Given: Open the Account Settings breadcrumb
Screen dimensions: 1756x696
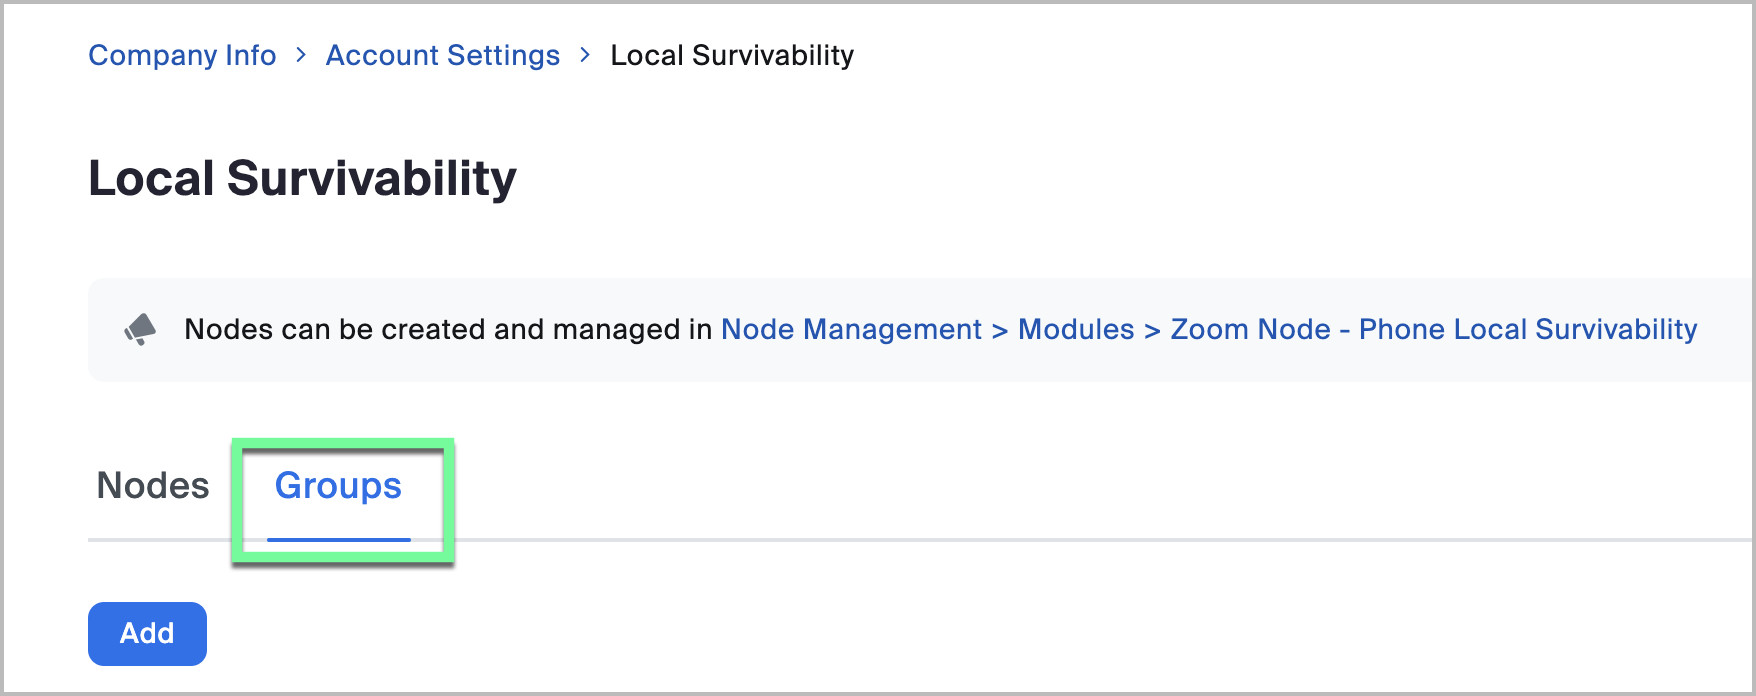Looking at the screenshot, I should pos(442,55).
